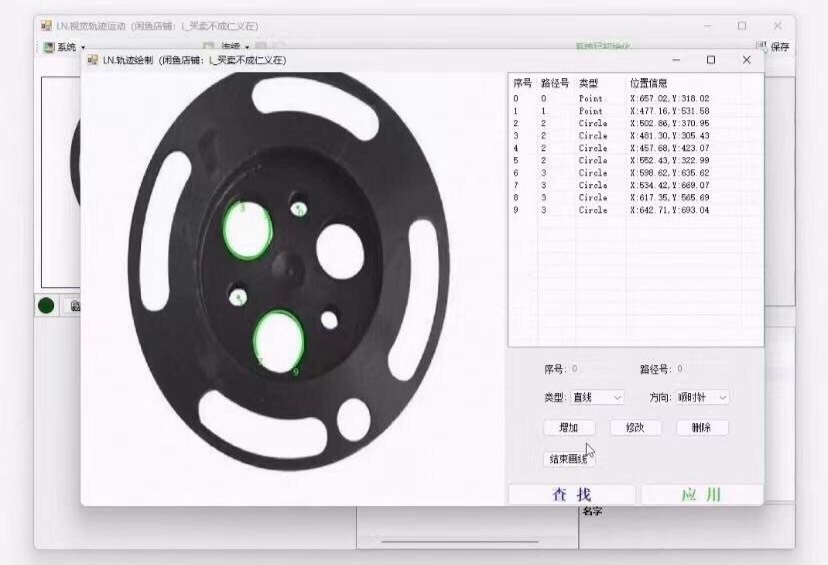Screen dimensions: 828x565
Task: Select row 2 Circle X:502.86
Action: coord(636,123)
